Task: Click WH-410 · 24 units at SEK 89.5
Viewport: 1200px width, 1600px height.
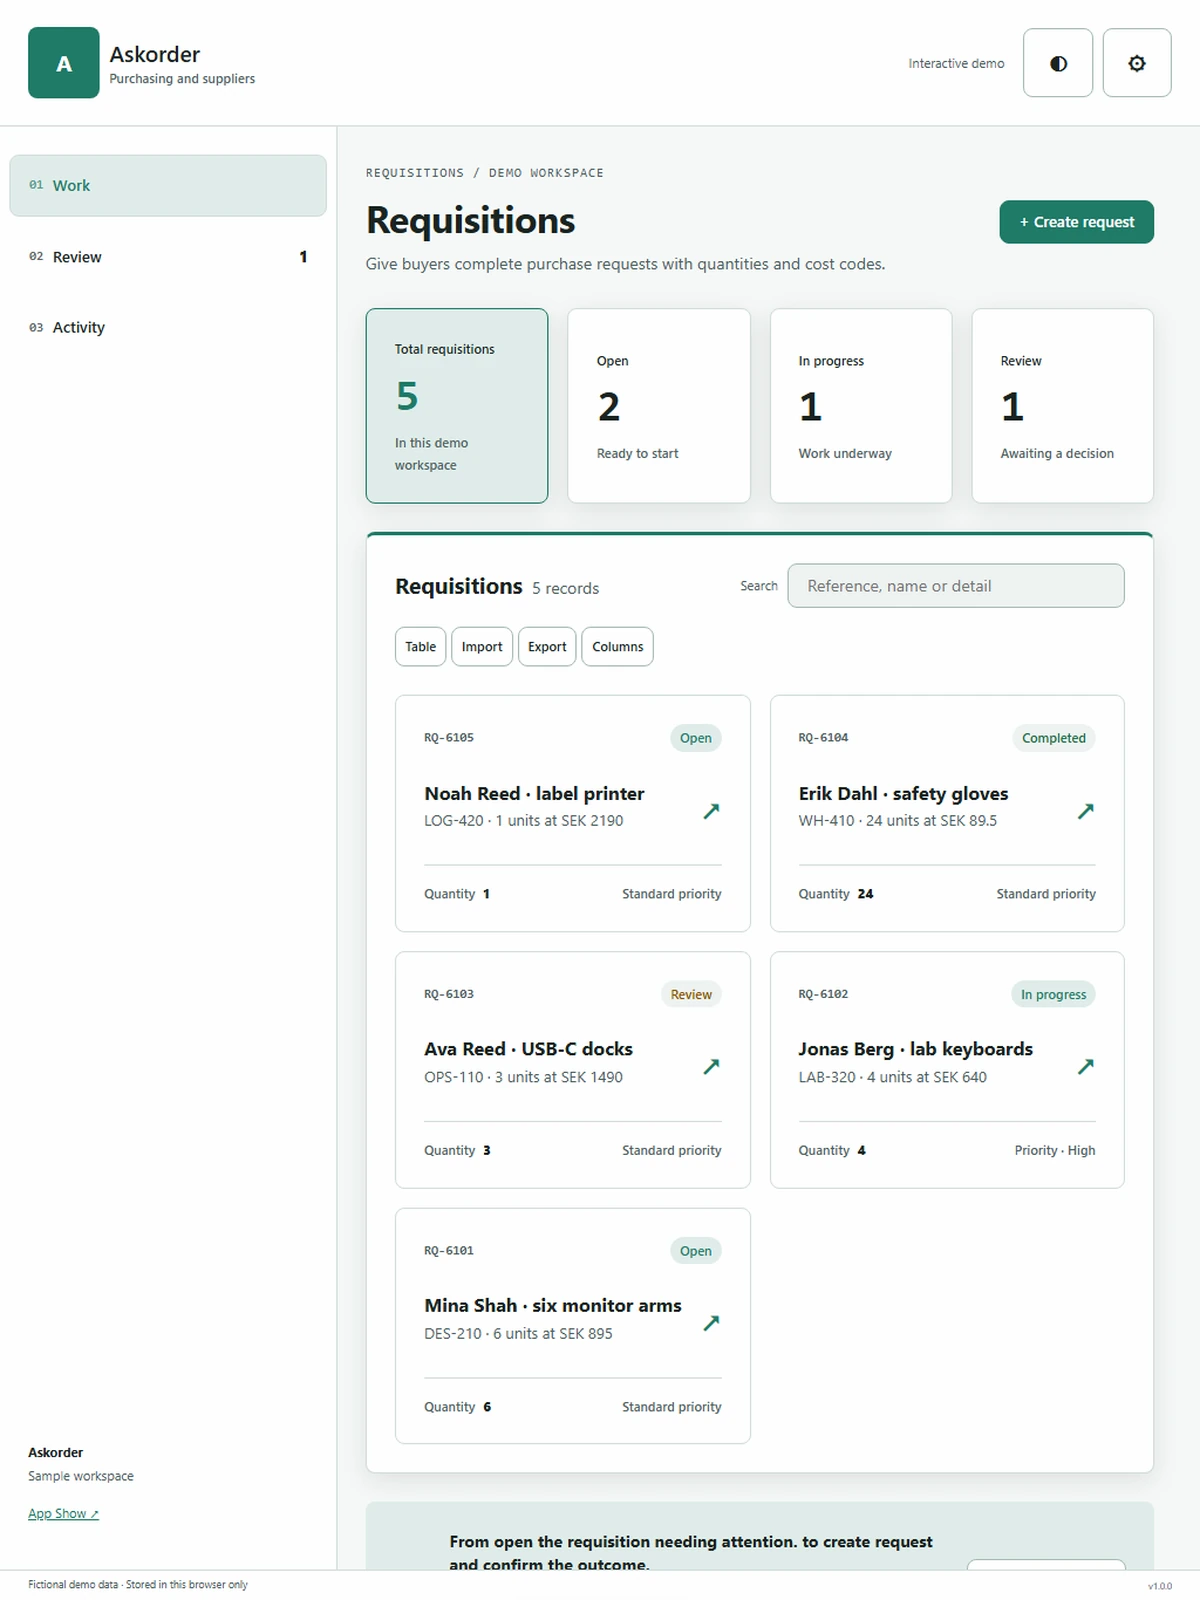Action: click(897, 821)
